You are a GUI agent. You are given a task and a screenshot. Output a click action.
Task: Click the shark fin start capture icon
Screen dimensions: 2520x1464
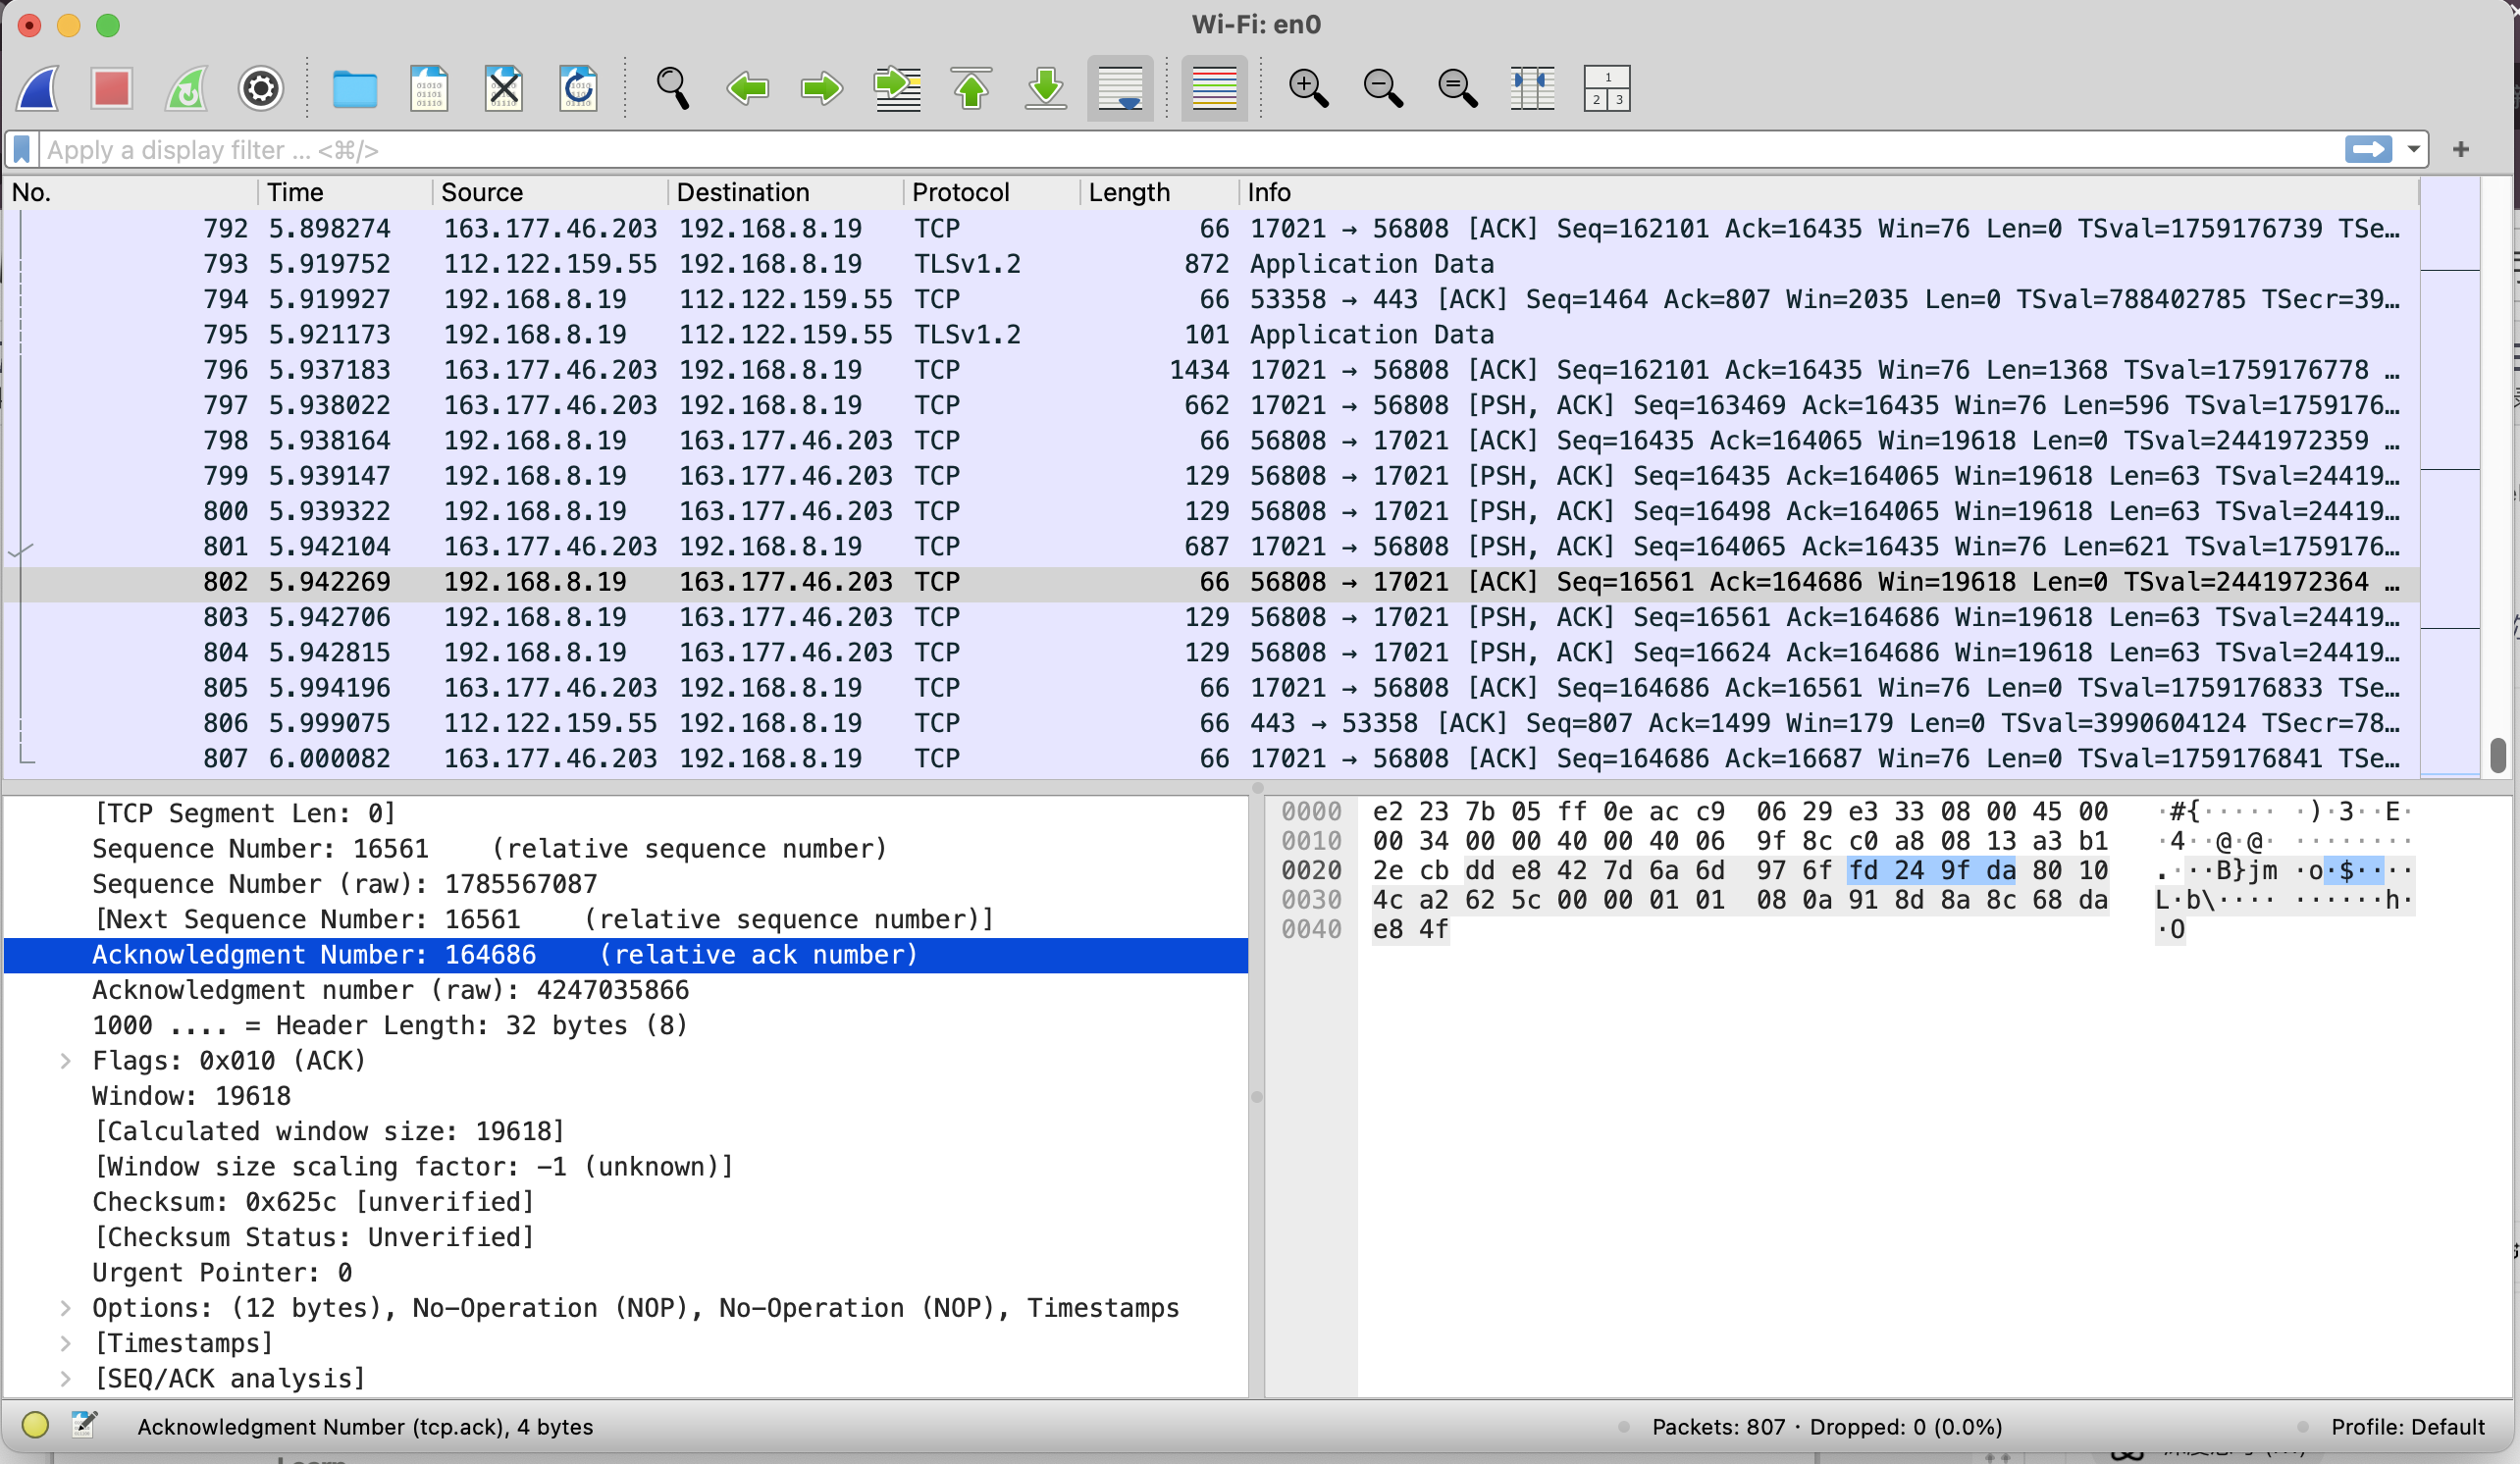click(x=38, y=89)
